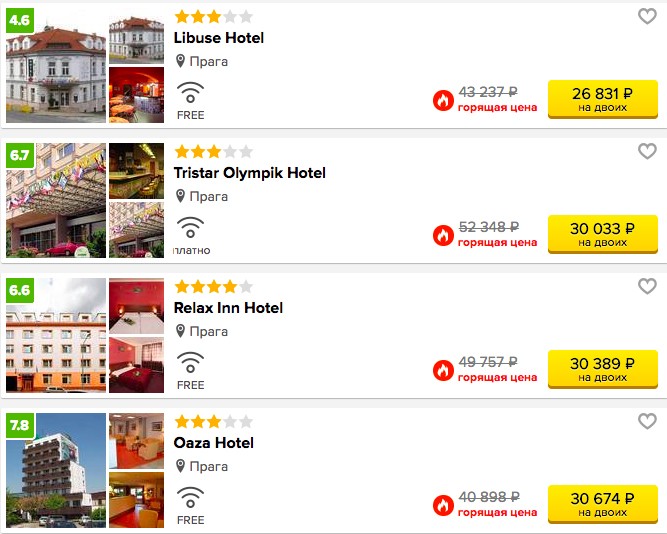Open the Libuse Hotel title link
667x534 pixels.
click(219, 38)
